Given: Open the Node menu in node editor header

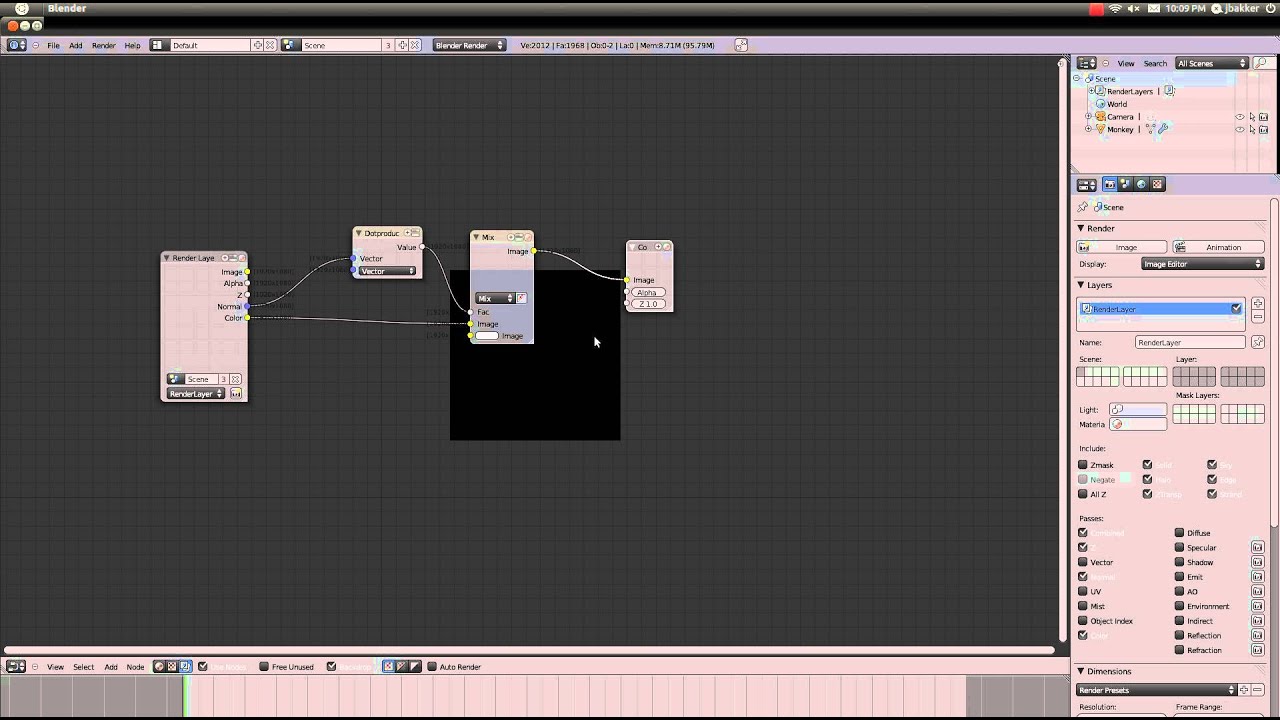Looking at the screenshot, I should click(135, 667).
